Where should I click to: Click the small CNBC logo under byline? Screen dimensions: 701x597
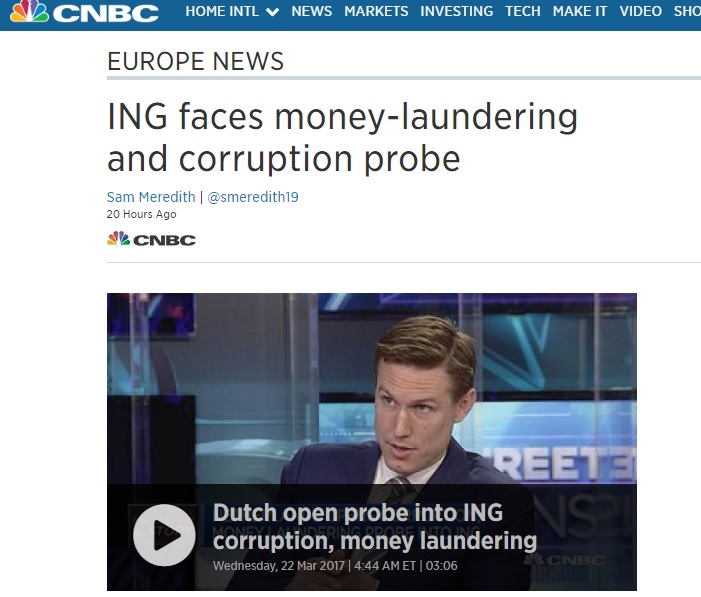[x=151, y=239]
